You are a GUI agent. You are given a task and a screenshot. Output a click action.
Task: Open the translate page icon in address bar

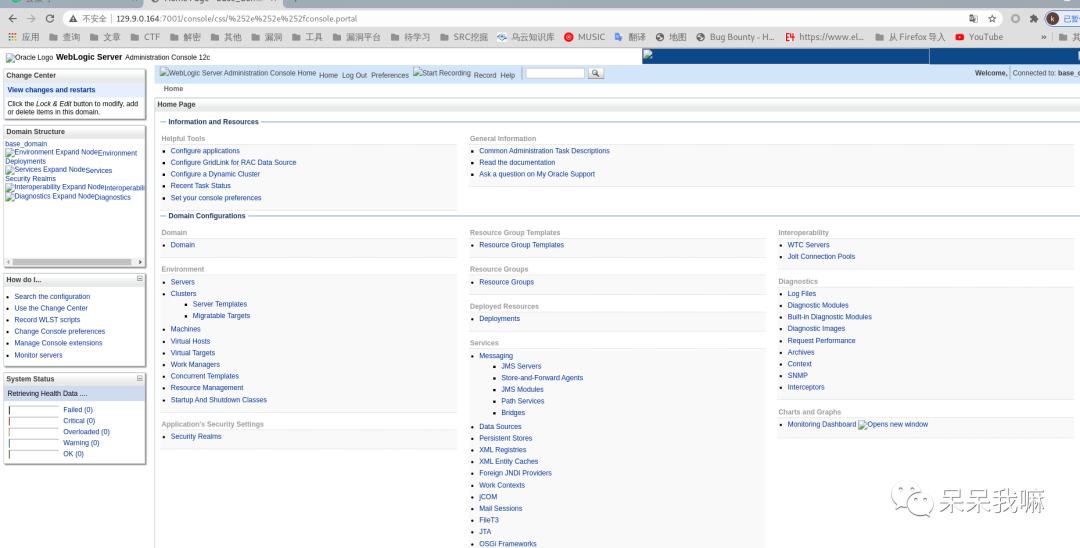(x=973, y=19)
